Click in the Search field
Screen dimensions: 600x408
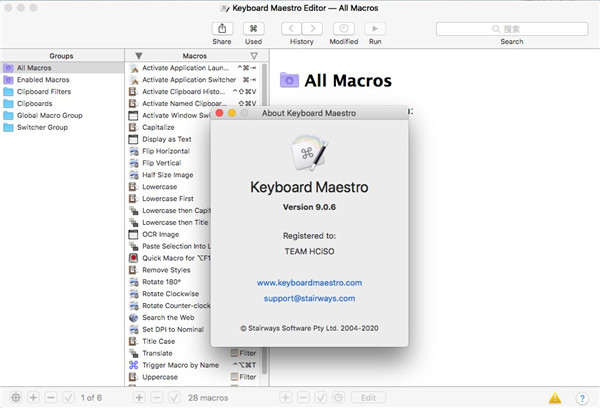[512, 29]
